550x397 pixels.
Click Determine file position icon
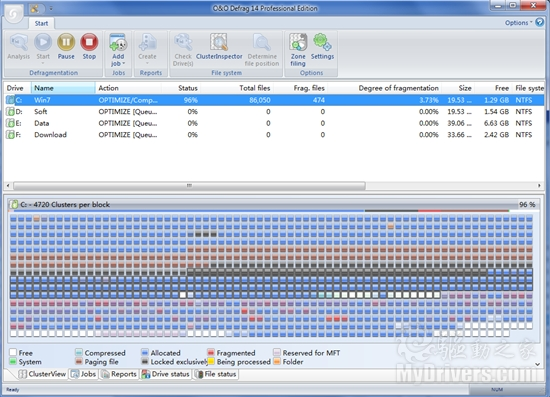click(x=262, y=43)
